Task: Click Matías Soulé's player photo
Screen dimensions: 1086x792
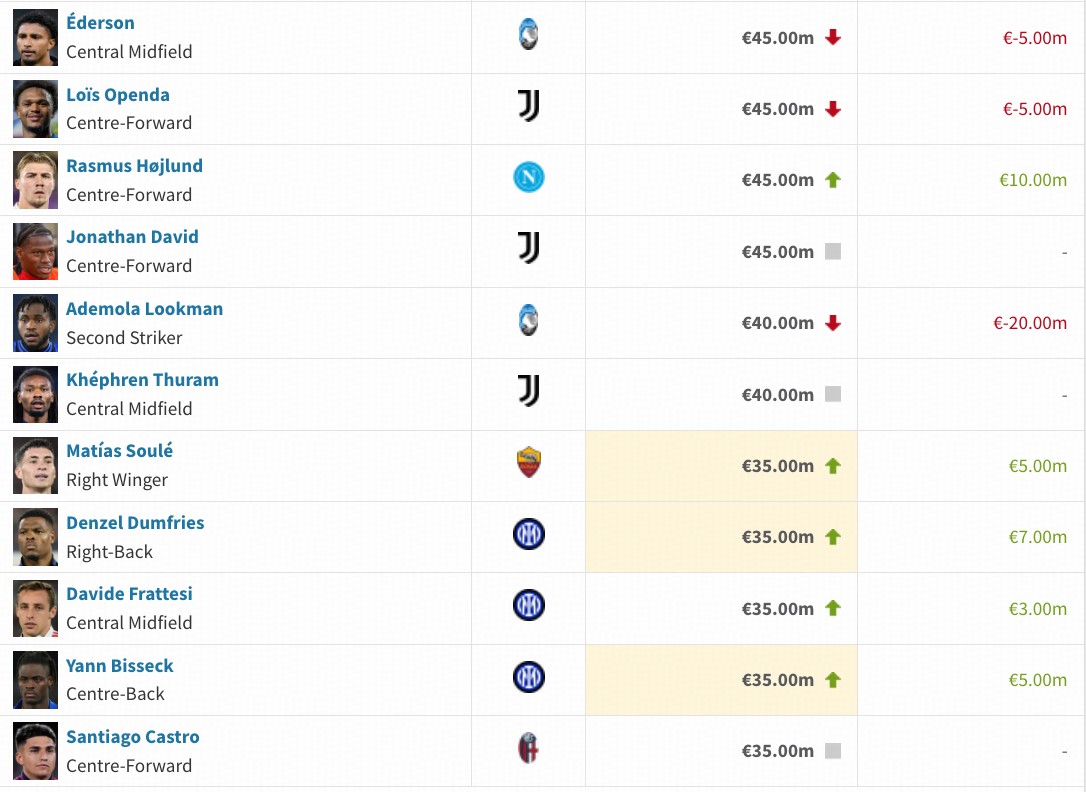Action: [x=35, y=466]
